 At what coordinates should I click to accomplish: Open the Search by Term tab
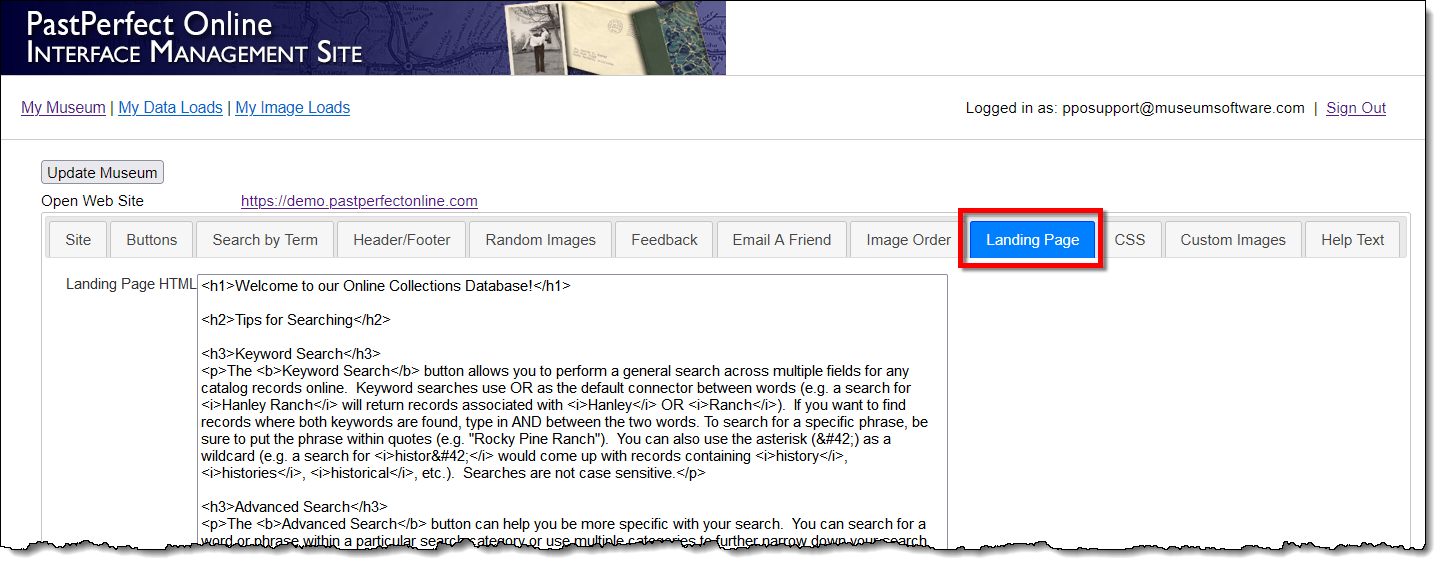tap(265, 240)
